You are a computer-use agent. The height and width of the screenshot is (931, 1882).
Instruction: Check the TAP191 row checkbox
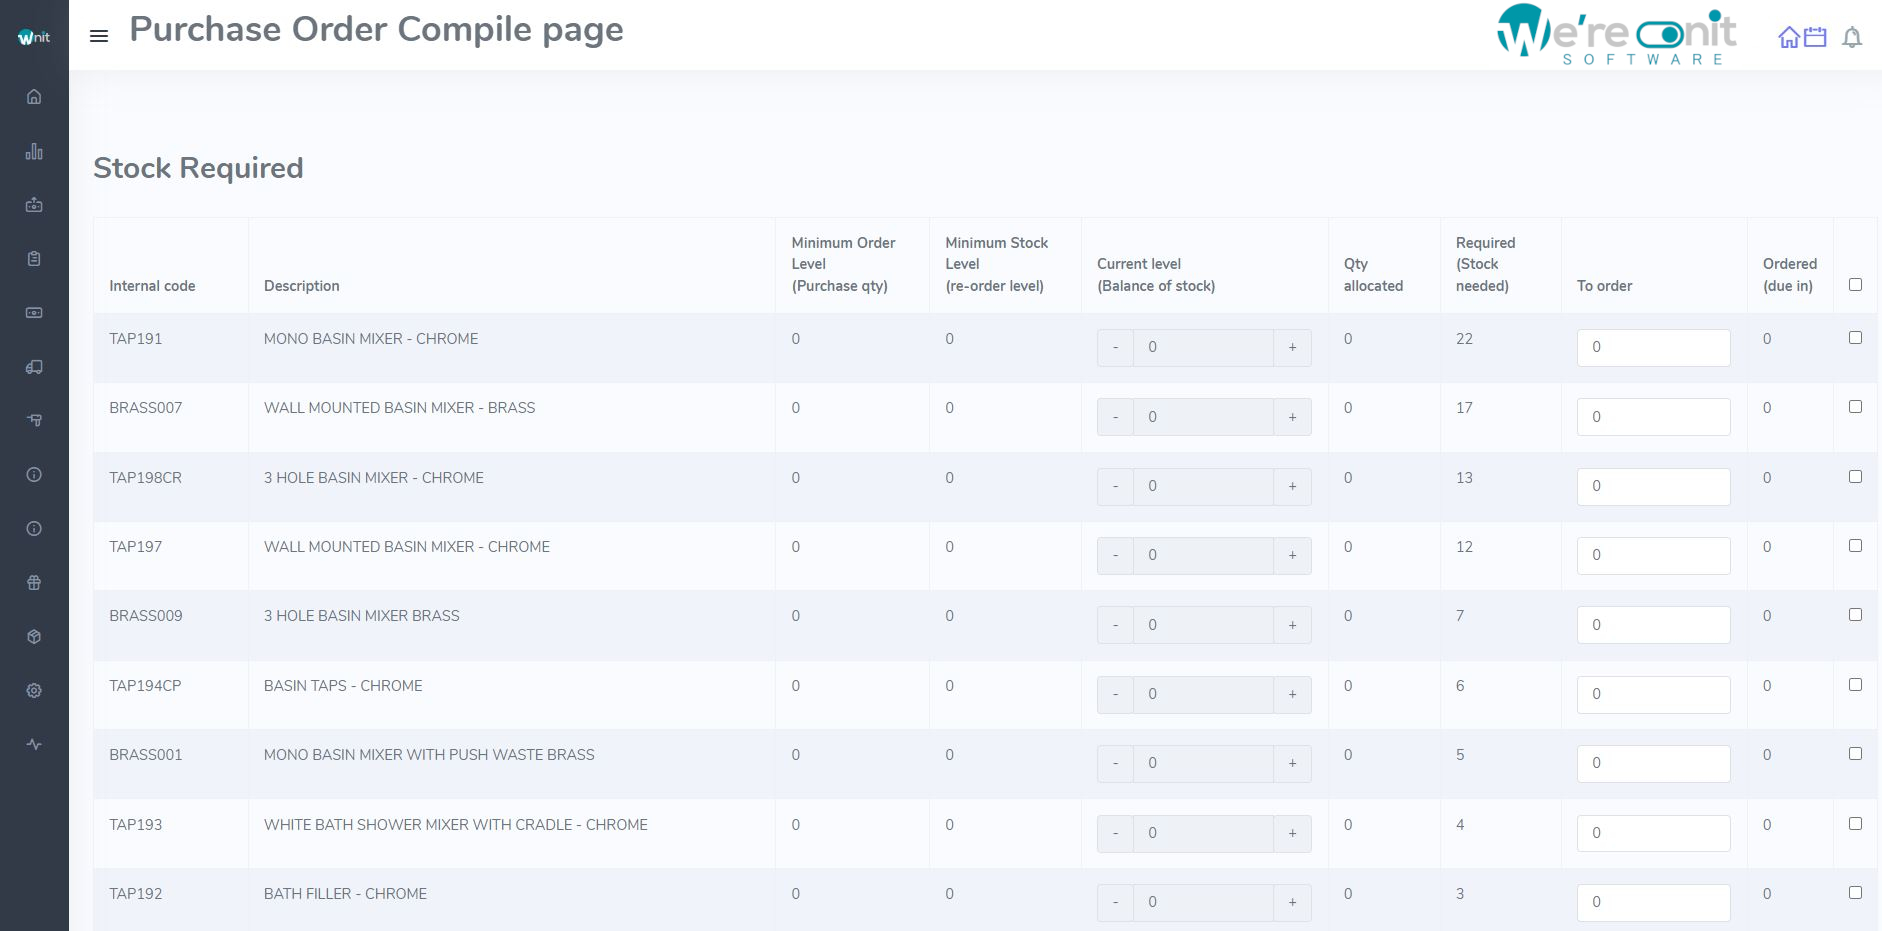pyautogui.click(x=1855, y=338)
